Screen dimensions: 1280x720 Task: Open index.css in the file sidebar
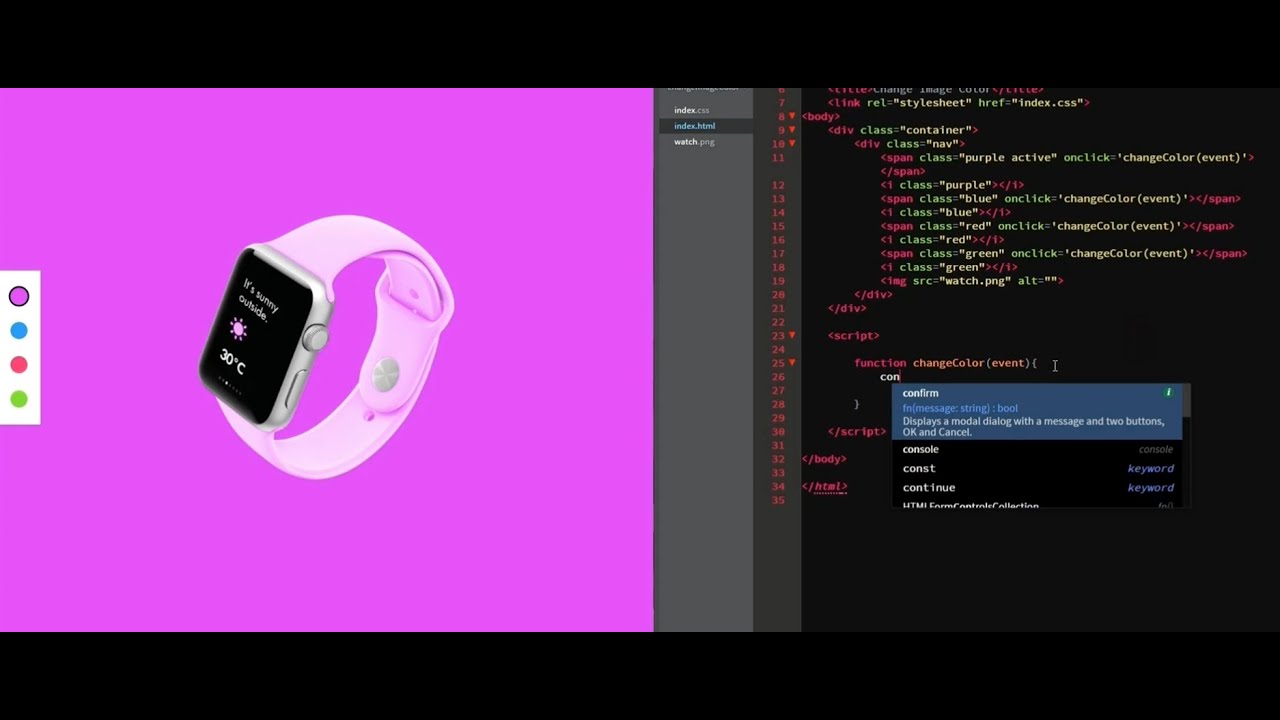coord(691,110)
